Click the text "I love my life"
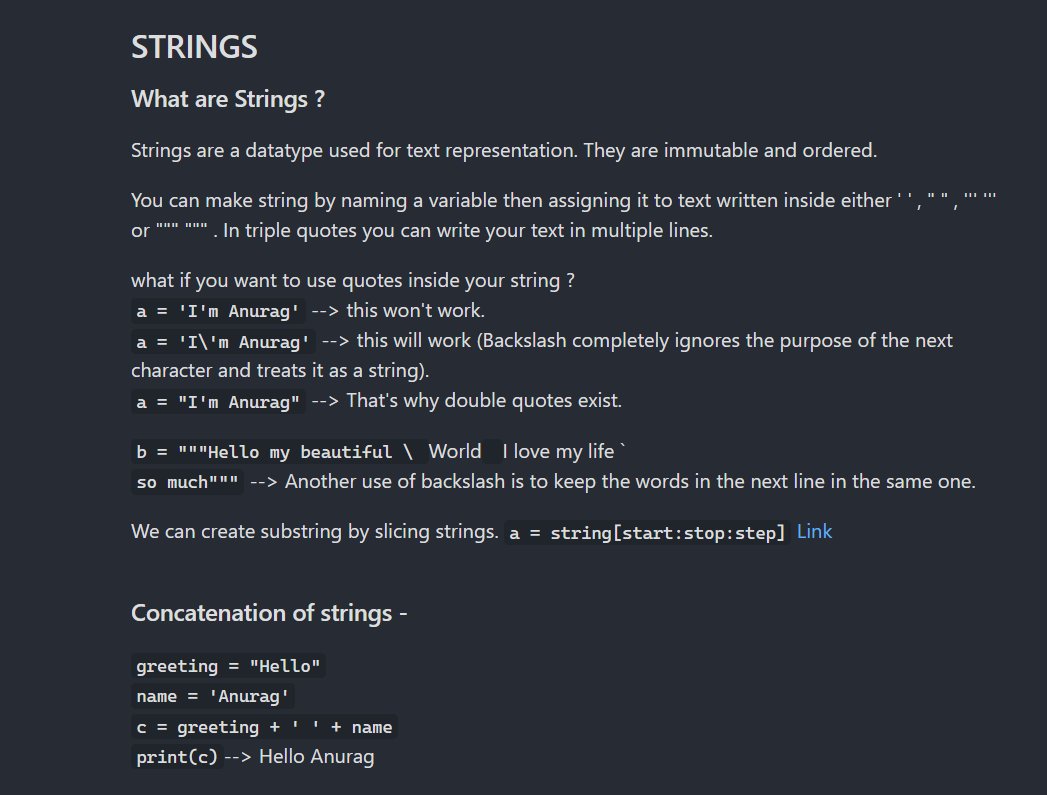 coord(558,451)
